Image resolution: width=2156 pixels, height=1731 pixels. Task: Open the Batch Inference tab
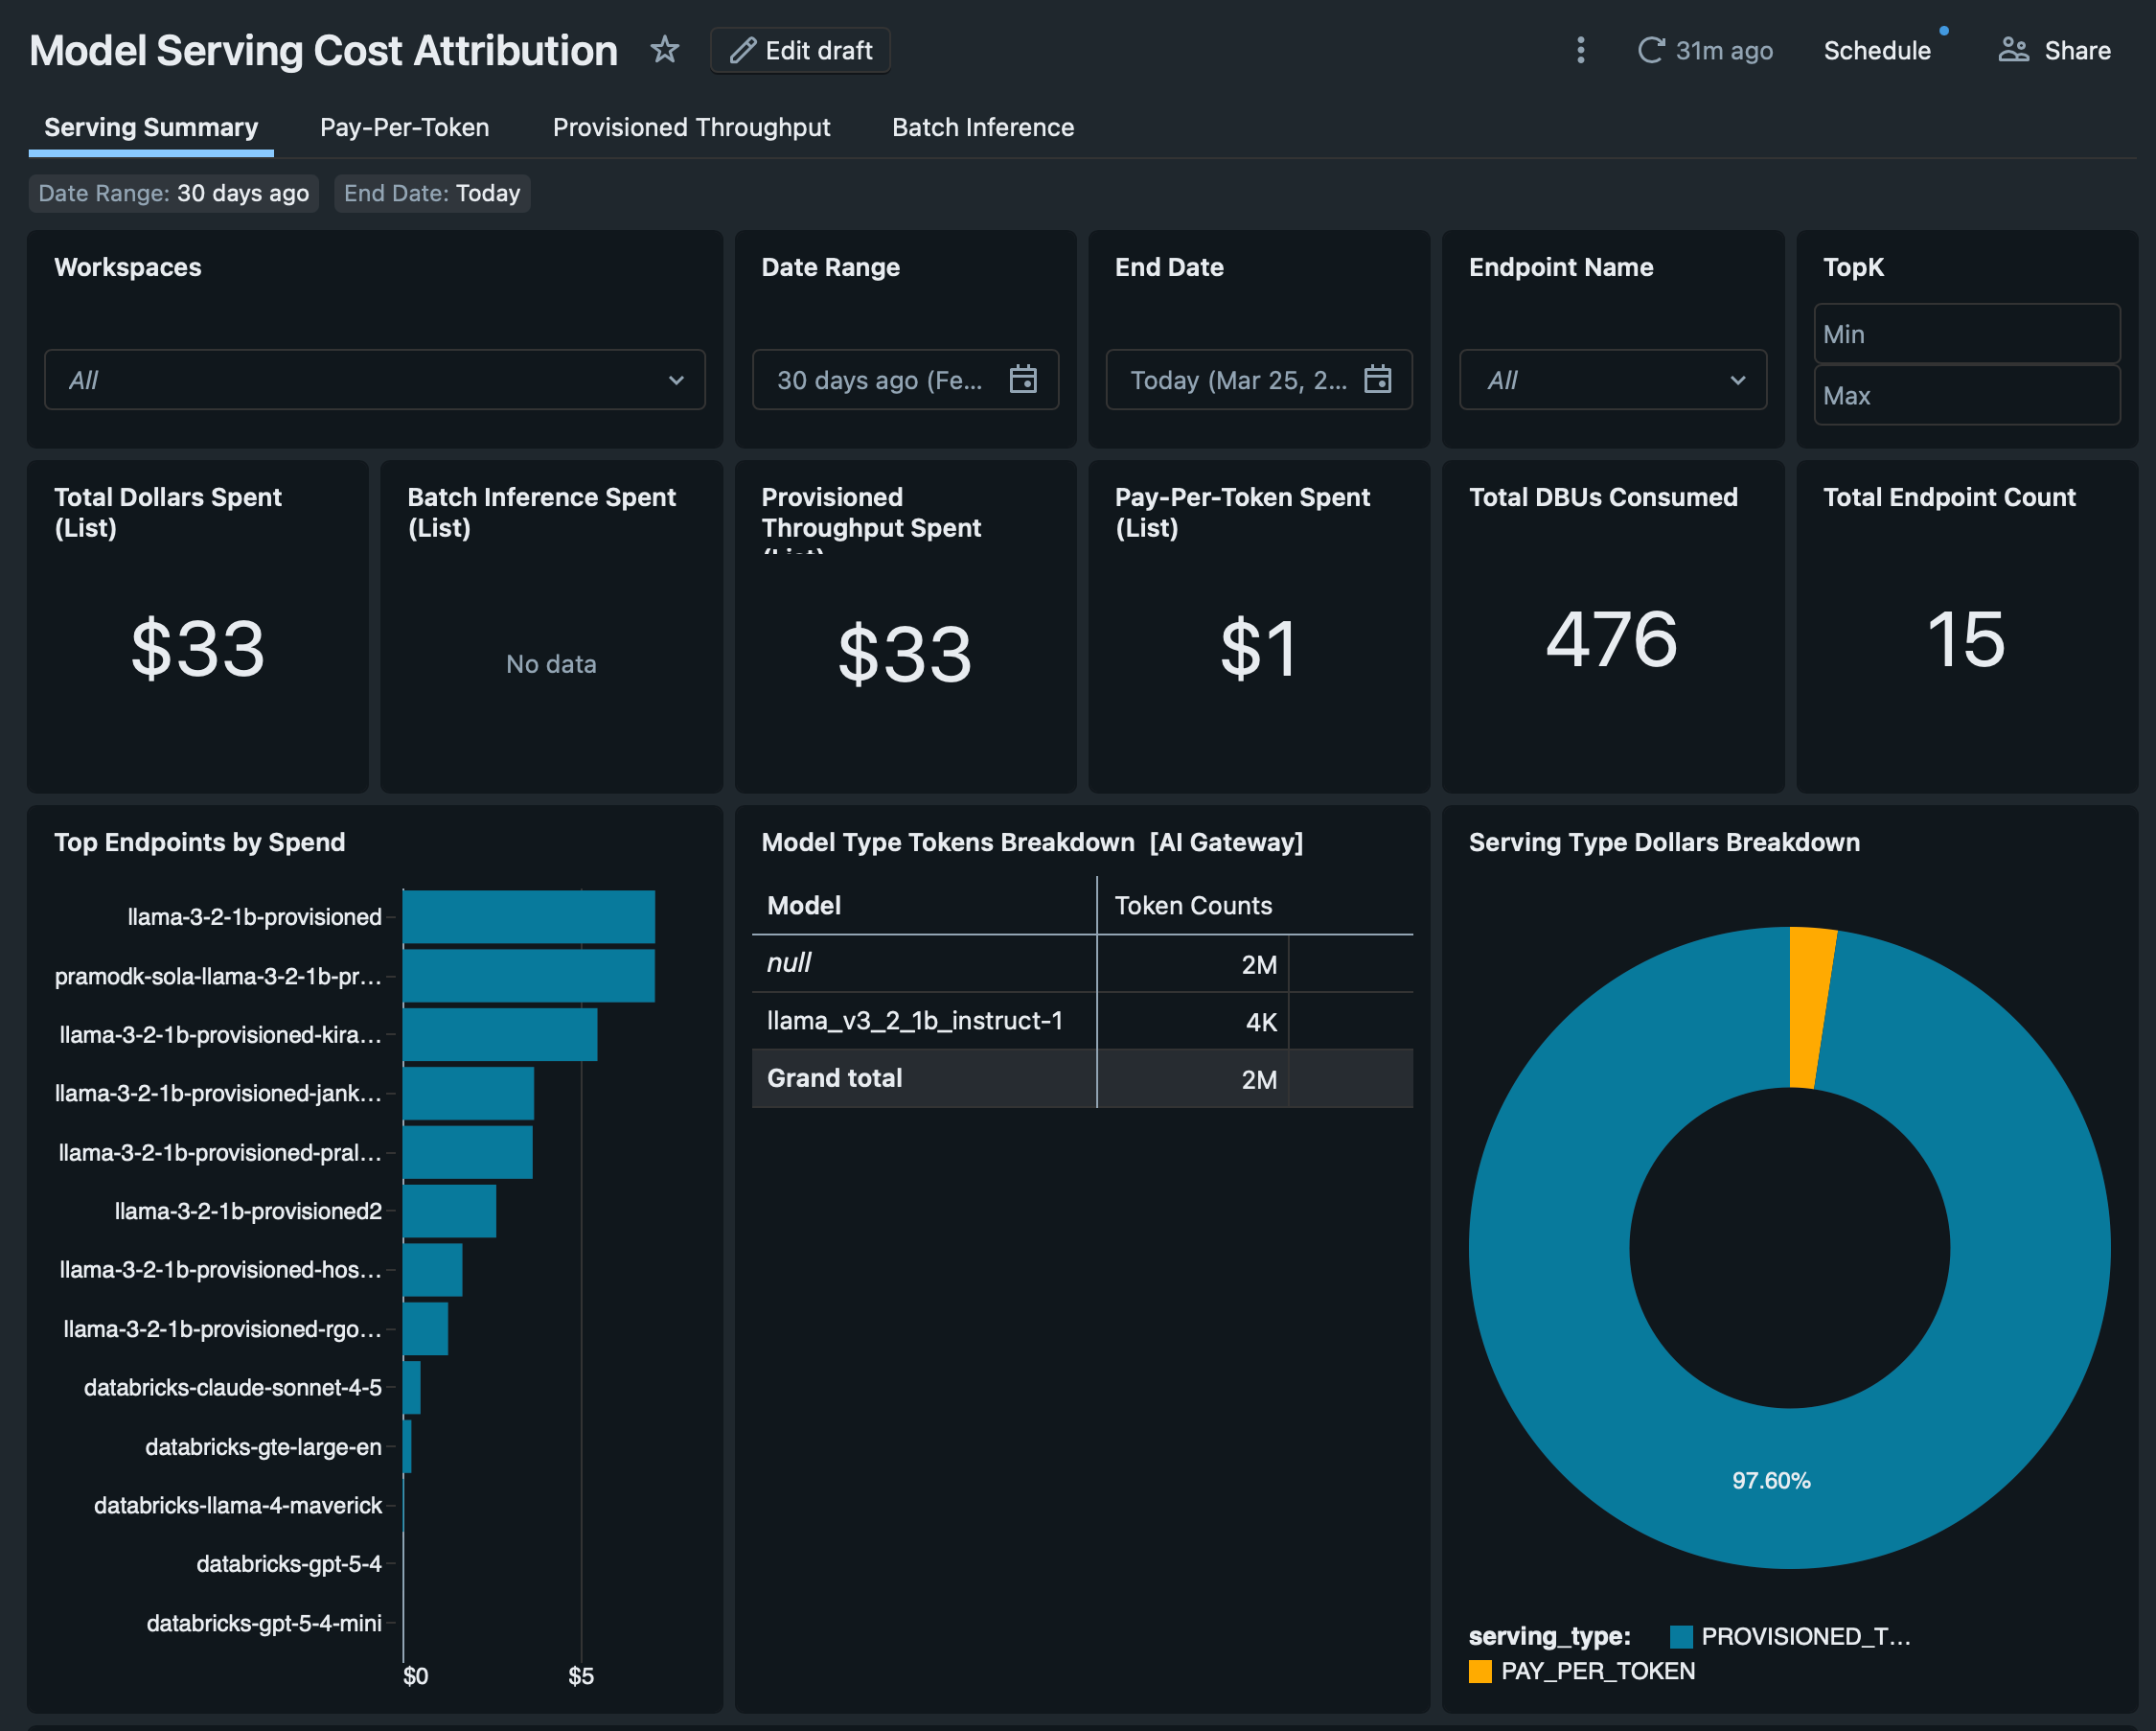982,128
